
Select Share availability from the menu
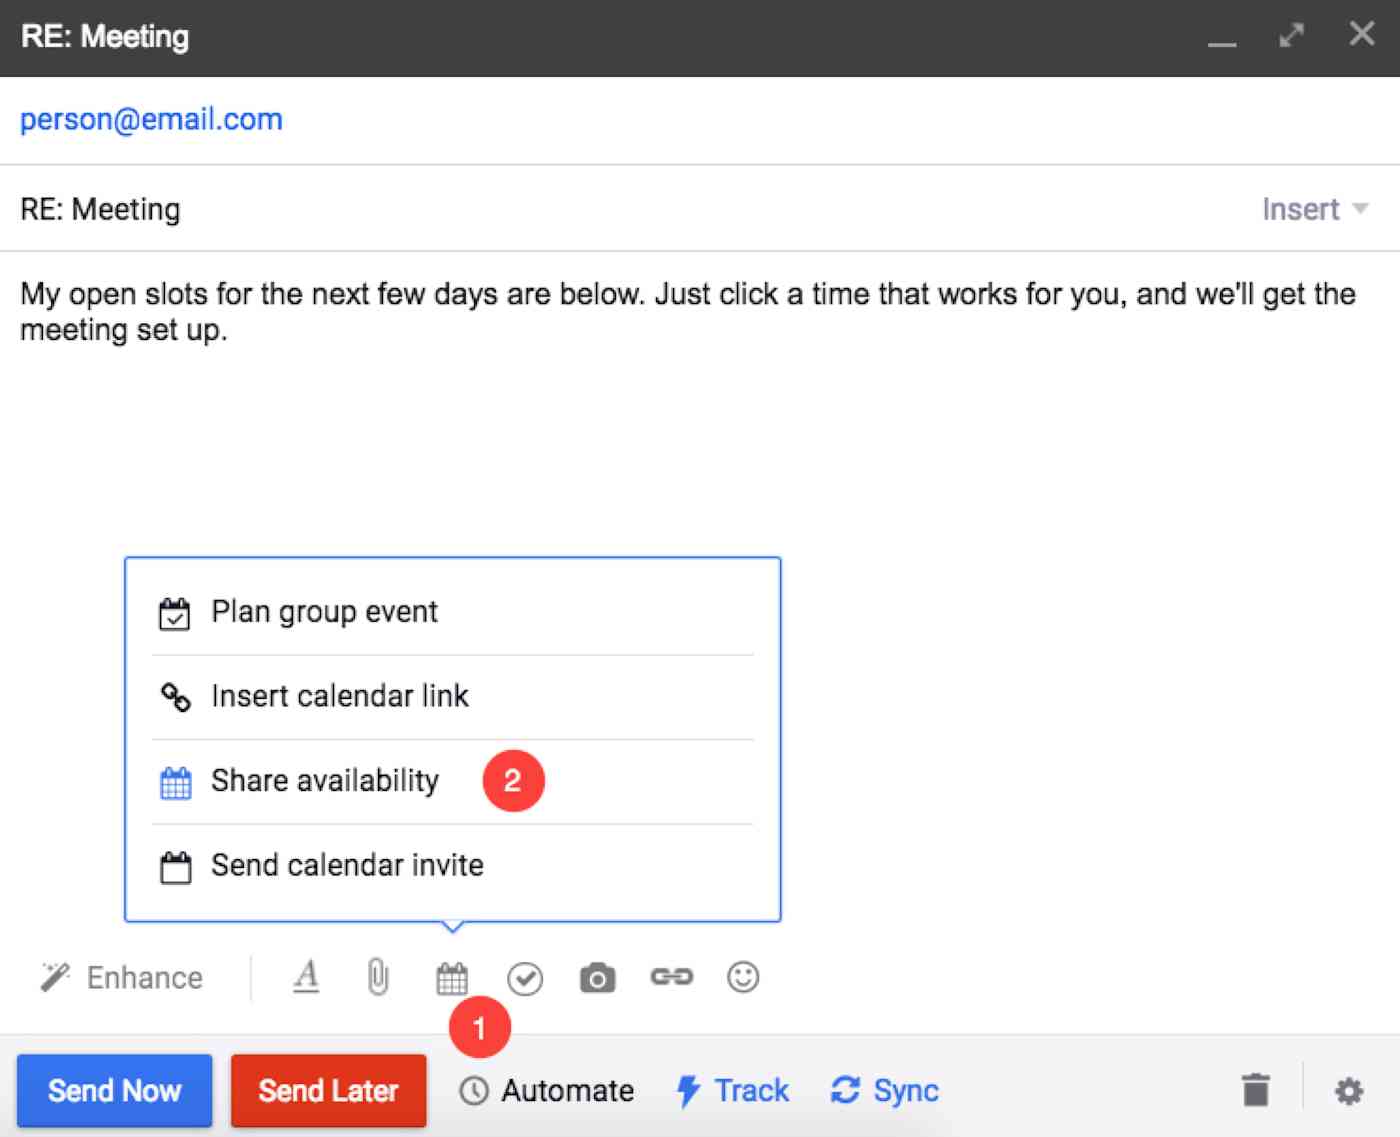(324, 781)
